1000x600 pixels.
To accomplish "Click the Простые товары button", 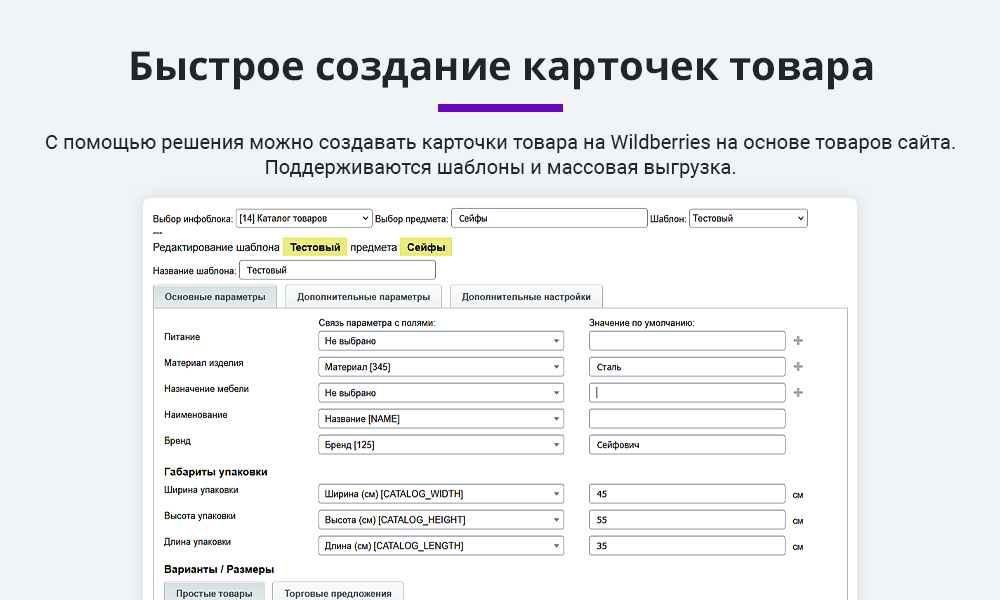I will (x=214, y=591).
